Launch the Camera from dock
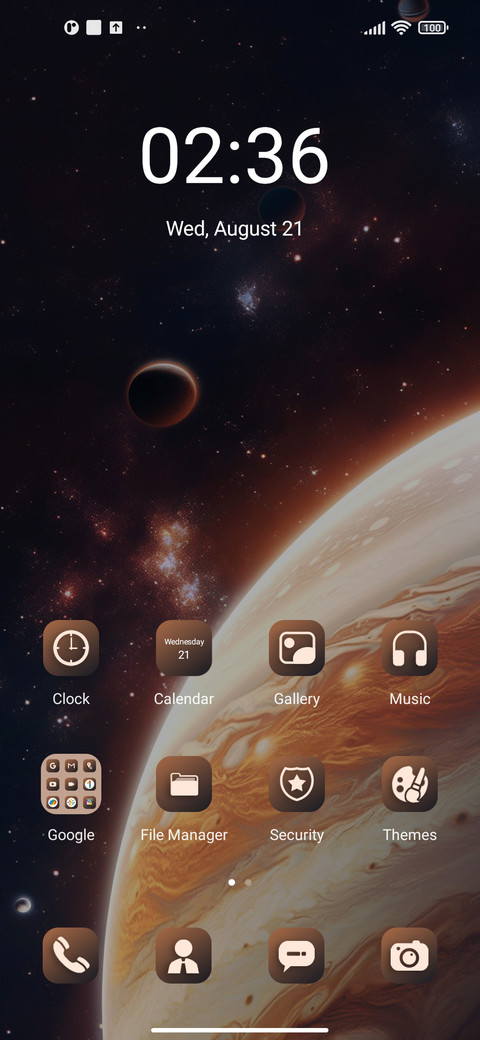The height and width of the screenshot is (1040, 480). (410, 955)
